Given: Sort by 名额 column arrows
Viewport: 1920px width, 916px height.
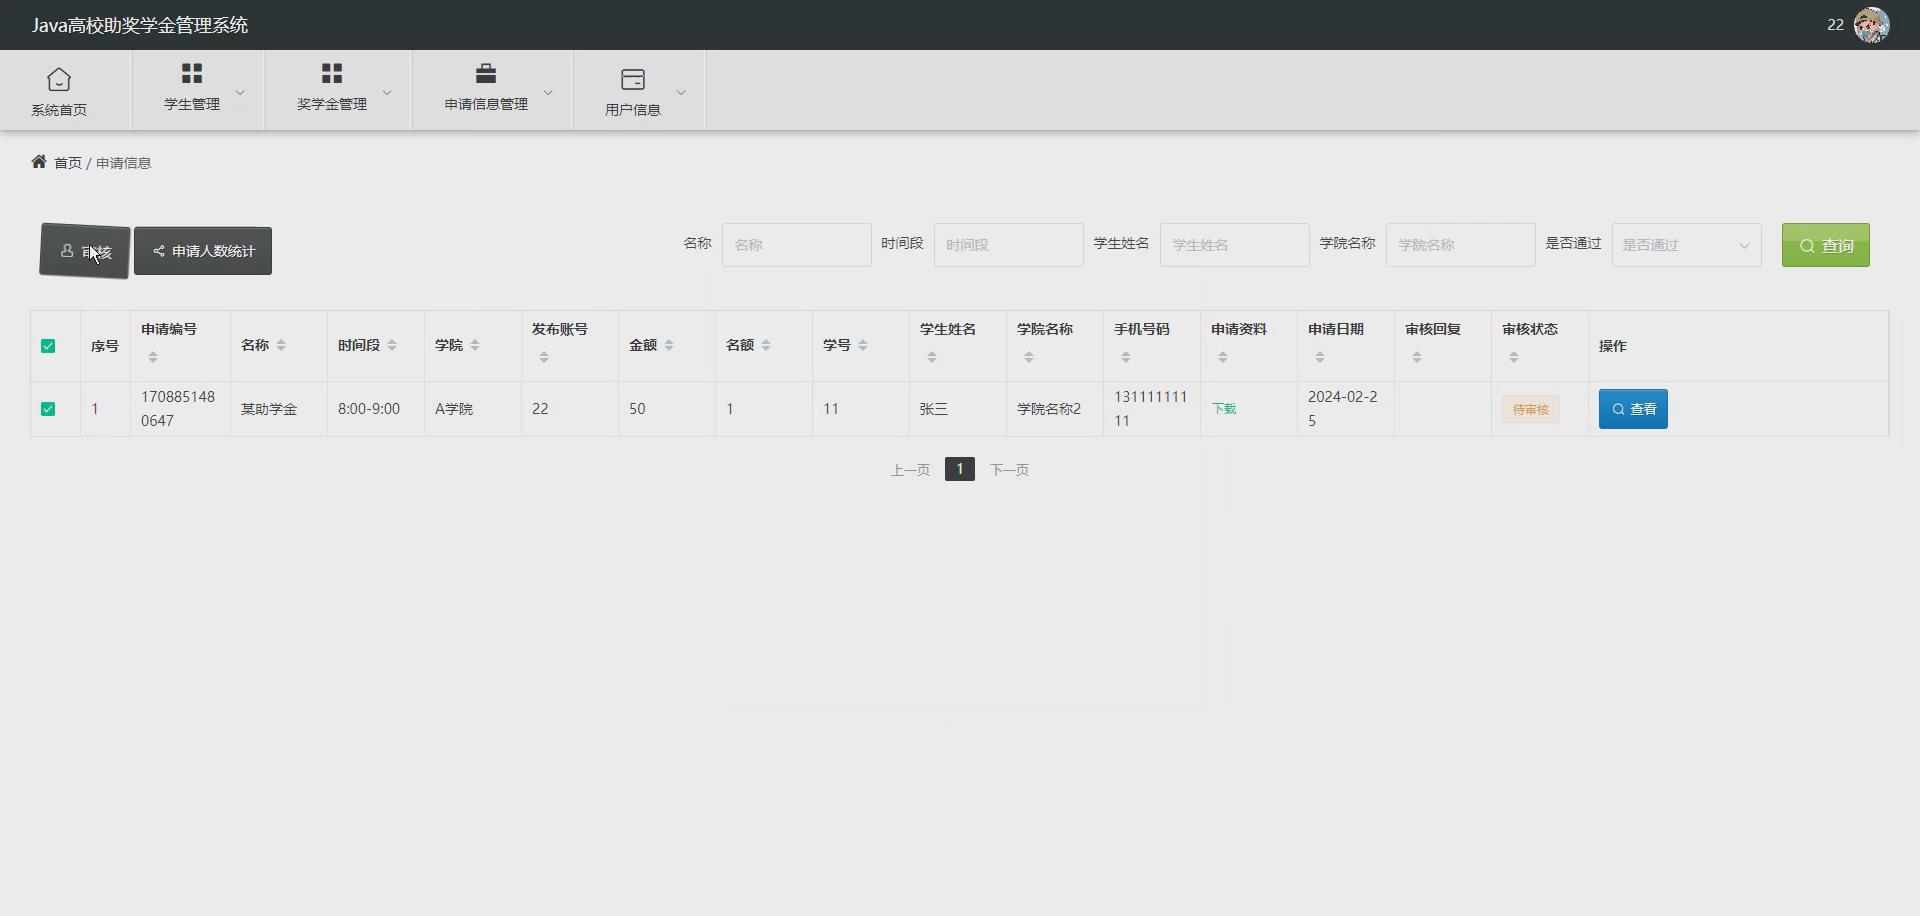Looking at the screenshot, I should (x=766, y=345).
